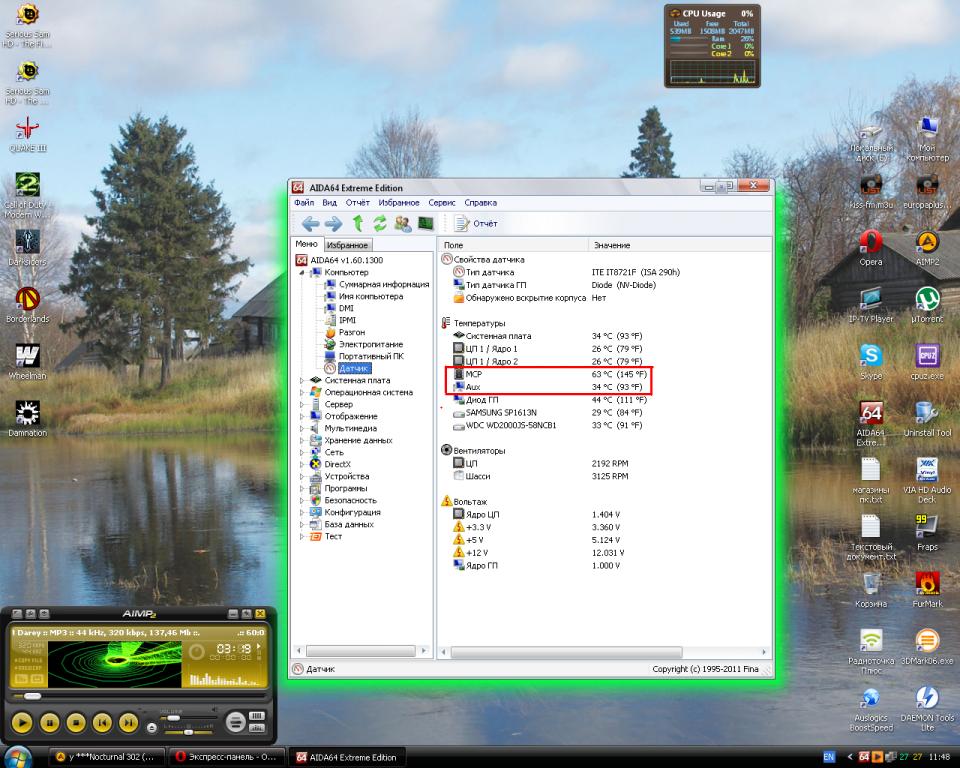Open the Opera desktop shortcut
960x768 pixels.
click(x=871, y=249)
